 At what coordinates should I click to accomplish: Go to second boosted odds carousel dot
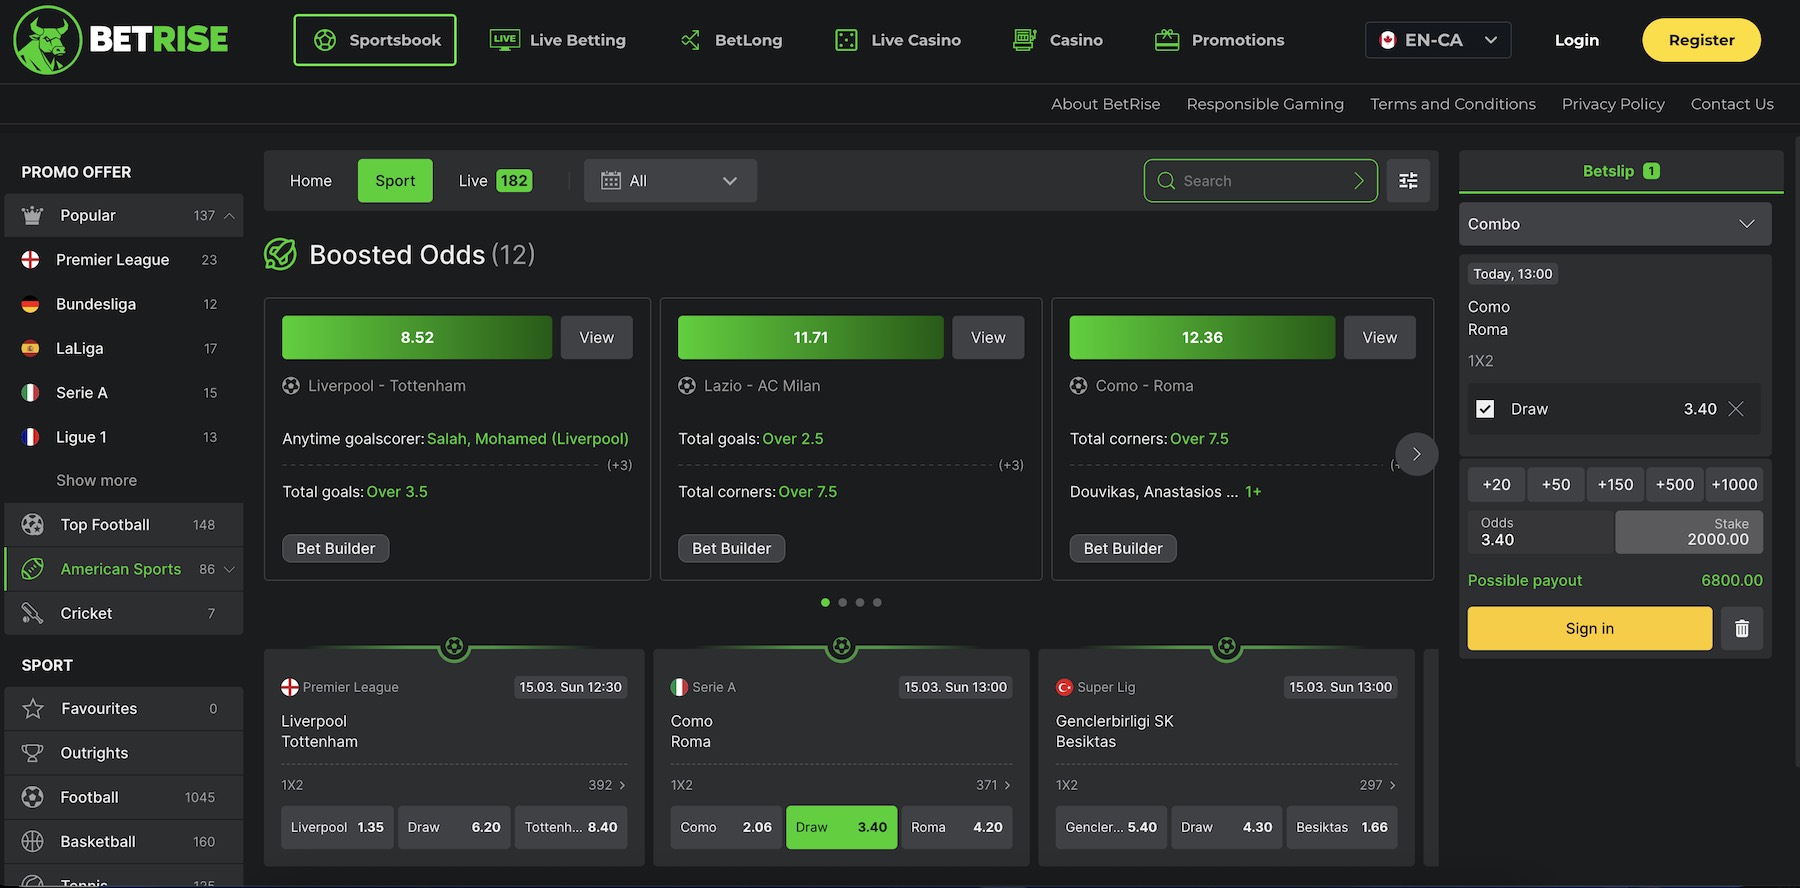(843, 602)
